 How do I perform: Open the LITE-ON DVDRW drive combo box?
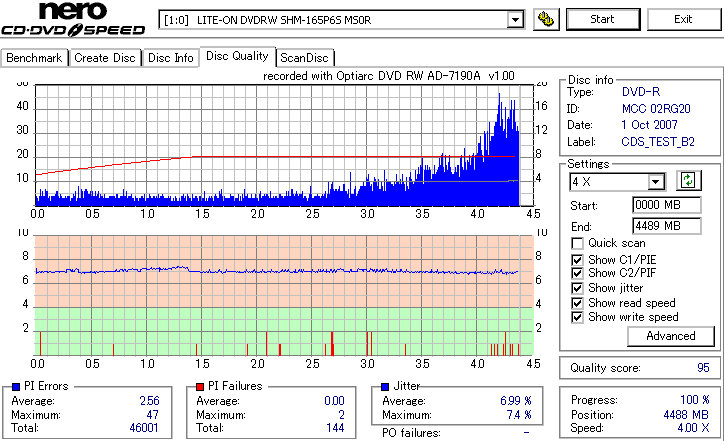[x=341, y=20]
